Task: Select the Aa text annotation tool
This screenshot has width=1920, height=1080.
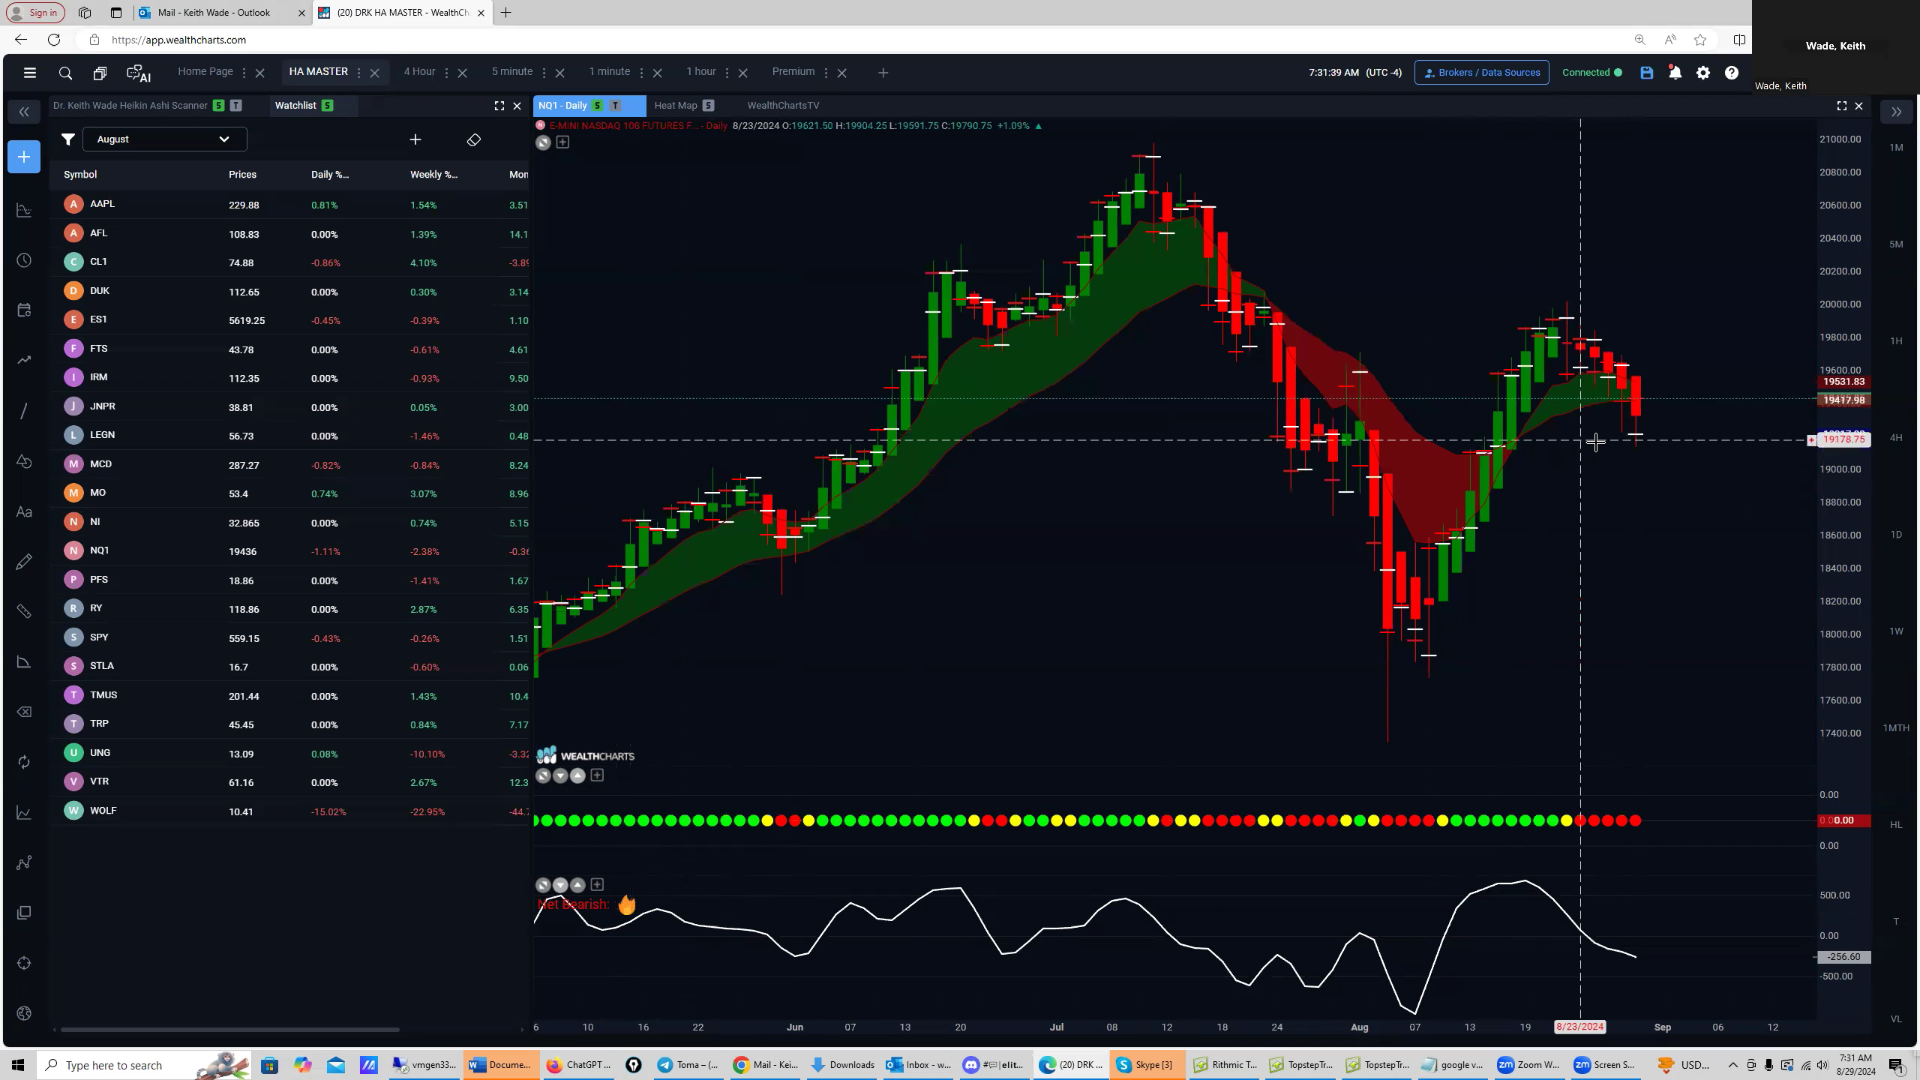Action: pyautogui.click(x=24, y=512)
